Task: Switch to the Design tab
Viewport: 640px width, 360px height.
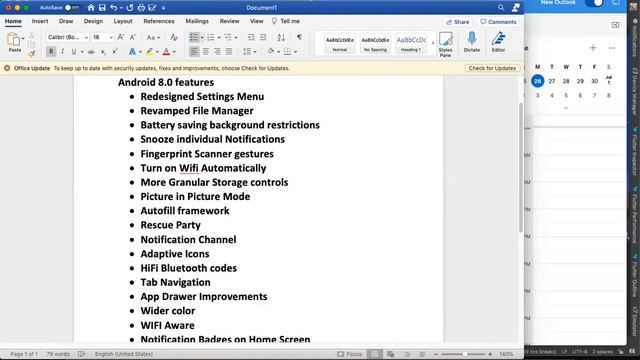Action: click(93, 21)
